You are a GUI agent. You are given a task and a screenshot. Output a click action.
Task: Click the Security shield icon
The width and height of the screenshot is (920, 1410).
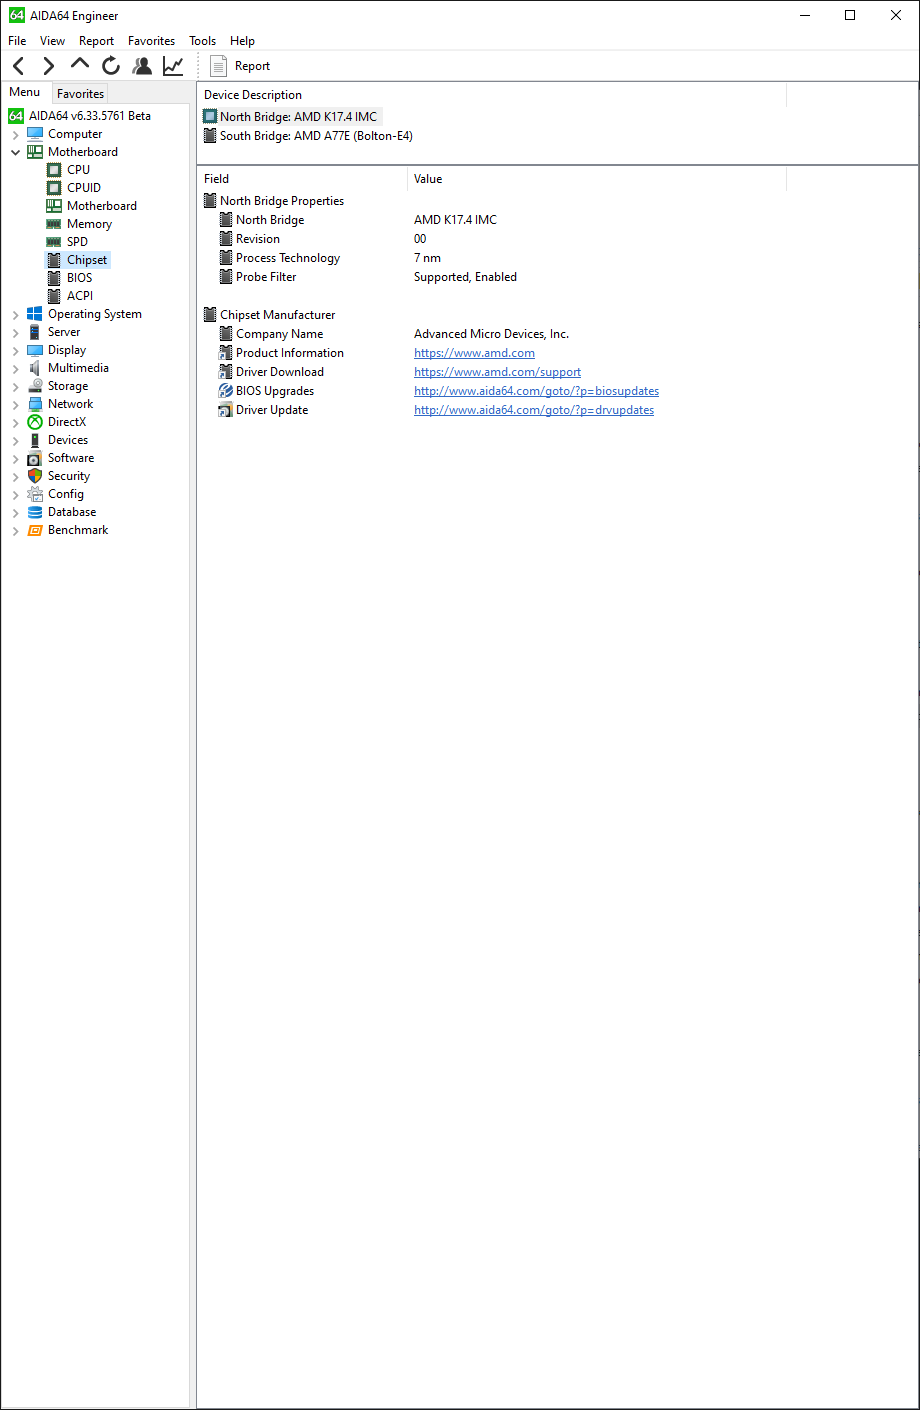[35, 476]
